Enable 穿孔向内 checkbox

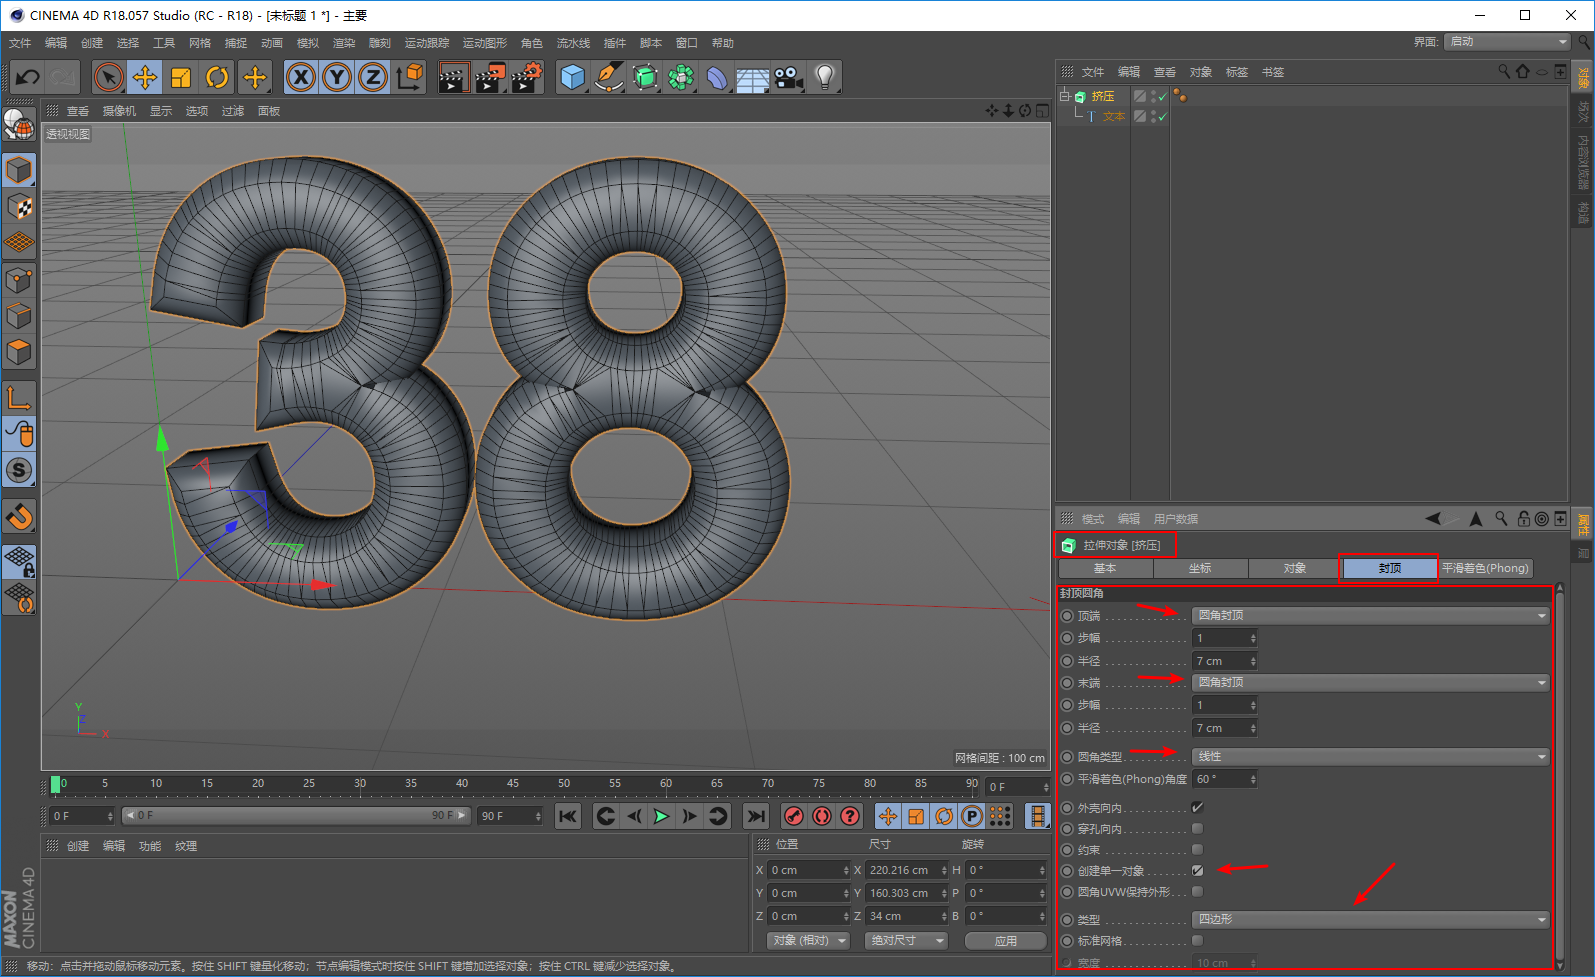pos(1197,828)
